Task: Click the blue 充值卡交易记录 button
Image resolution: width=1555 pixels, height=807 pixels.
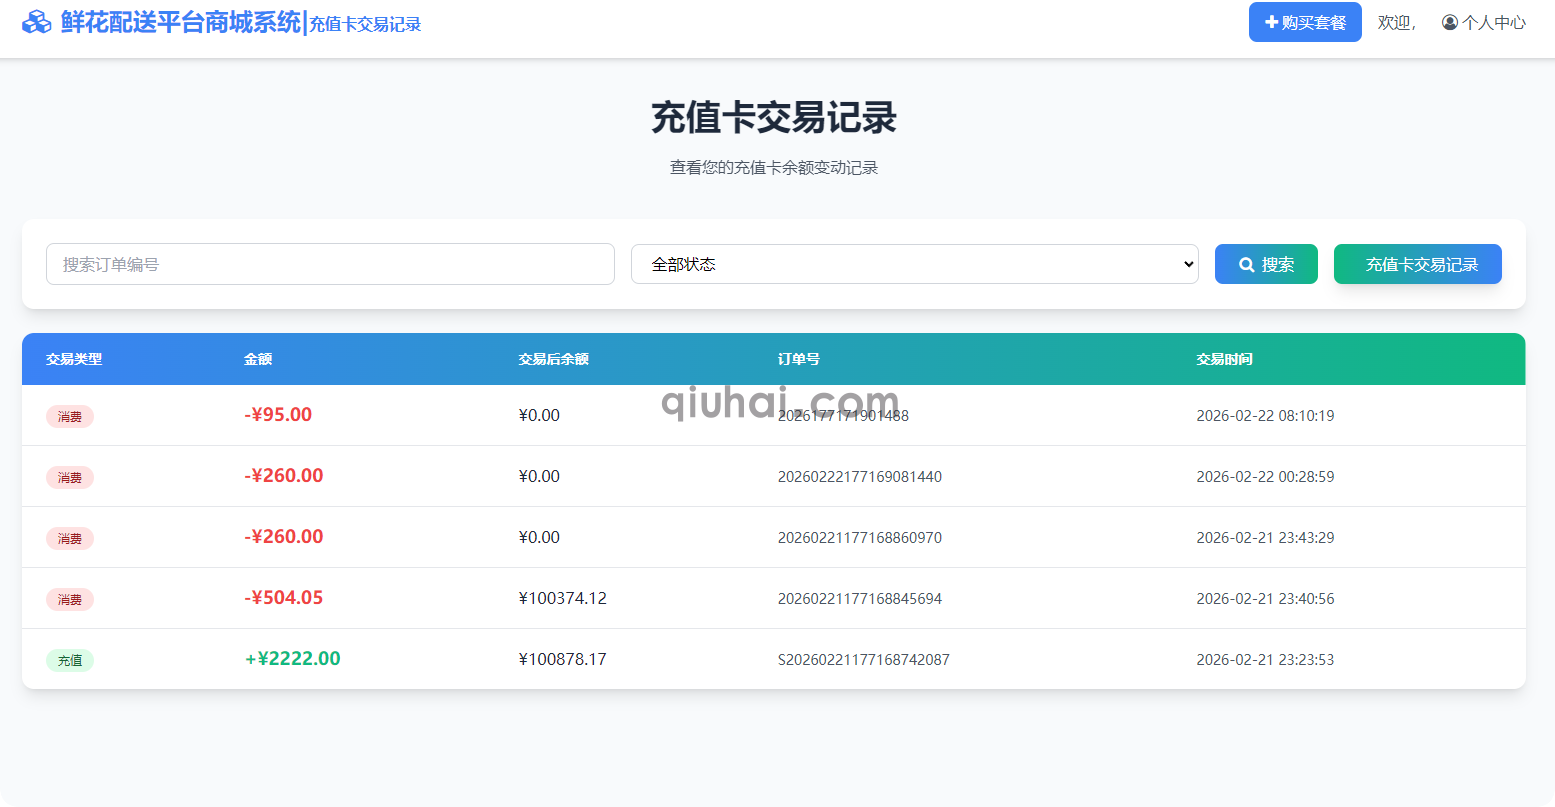Action: coord(1417,263)
